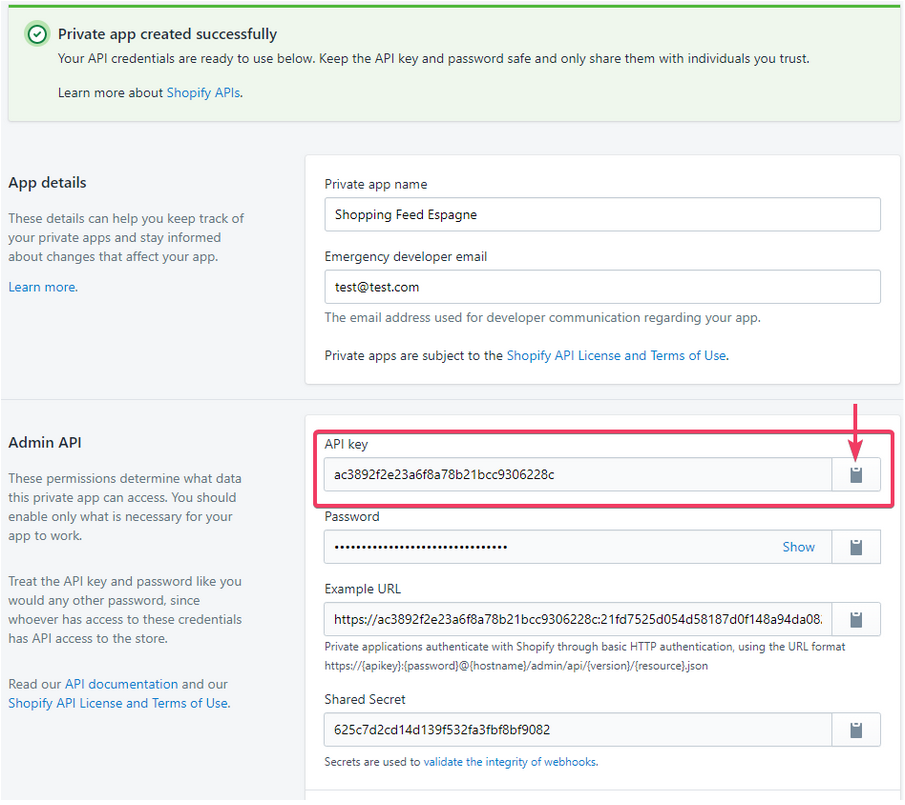Select the API key text field
Screen dimensions: 905x805
(x=577, y=475)
